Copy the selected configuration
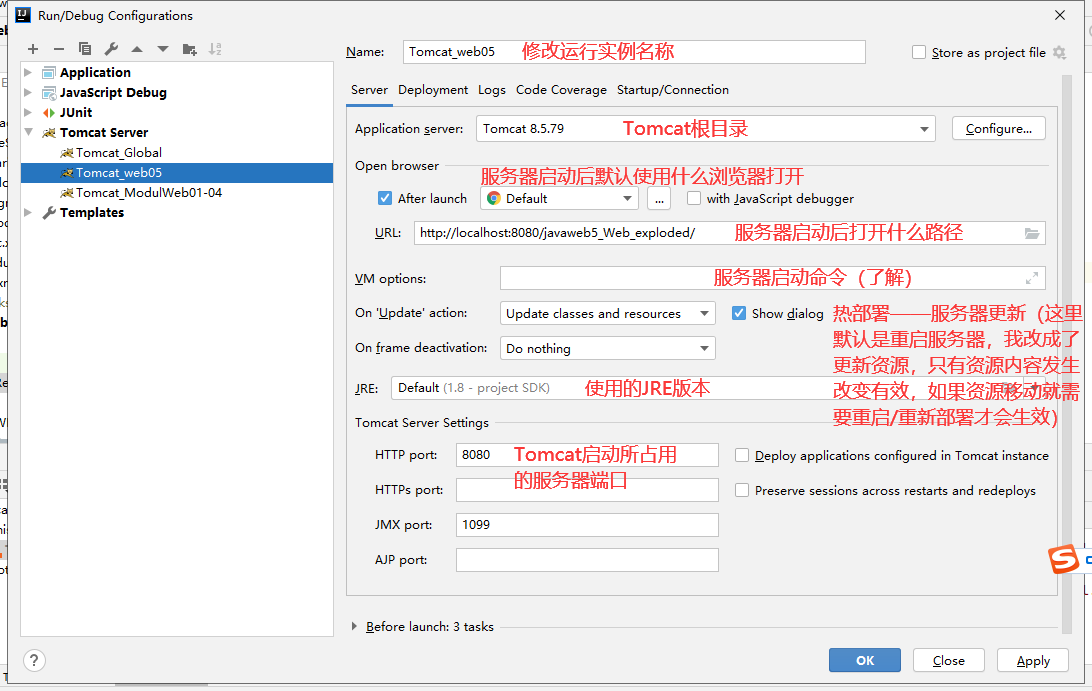 85,49
